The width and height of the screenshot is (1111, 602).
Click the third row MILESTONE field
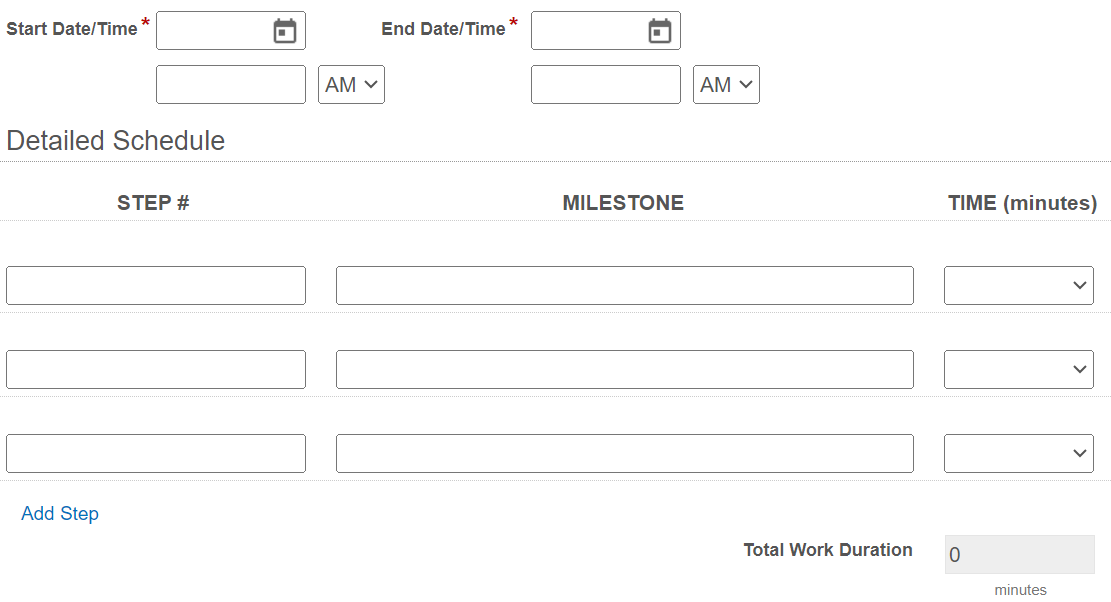[x=625, y=453]
